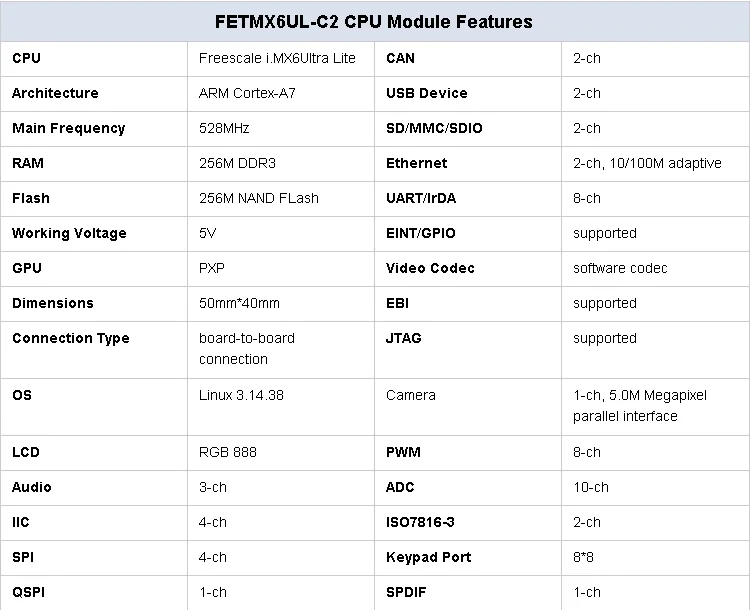Viewport: 750px width, 610px height.
Task: Click the PXP GPU value
Action: (x=212, y=268)
